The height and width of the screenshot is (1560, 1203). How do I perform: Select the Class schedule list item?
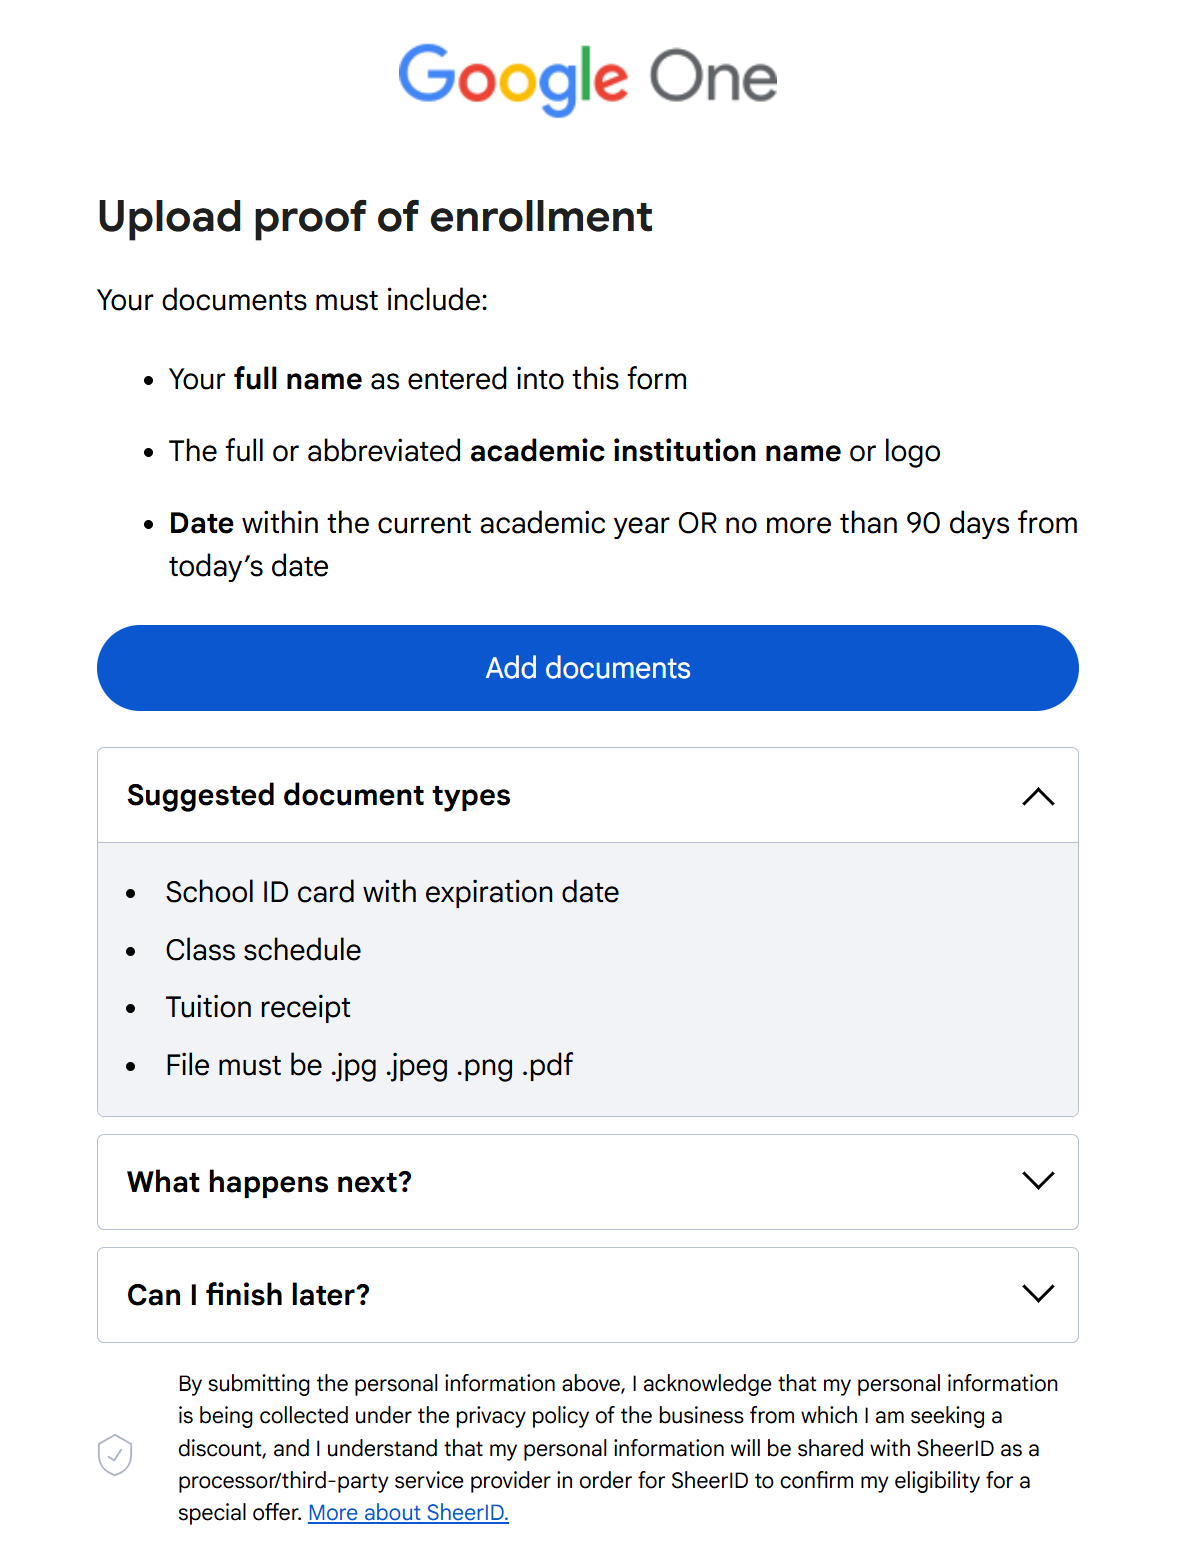[263, 950]
